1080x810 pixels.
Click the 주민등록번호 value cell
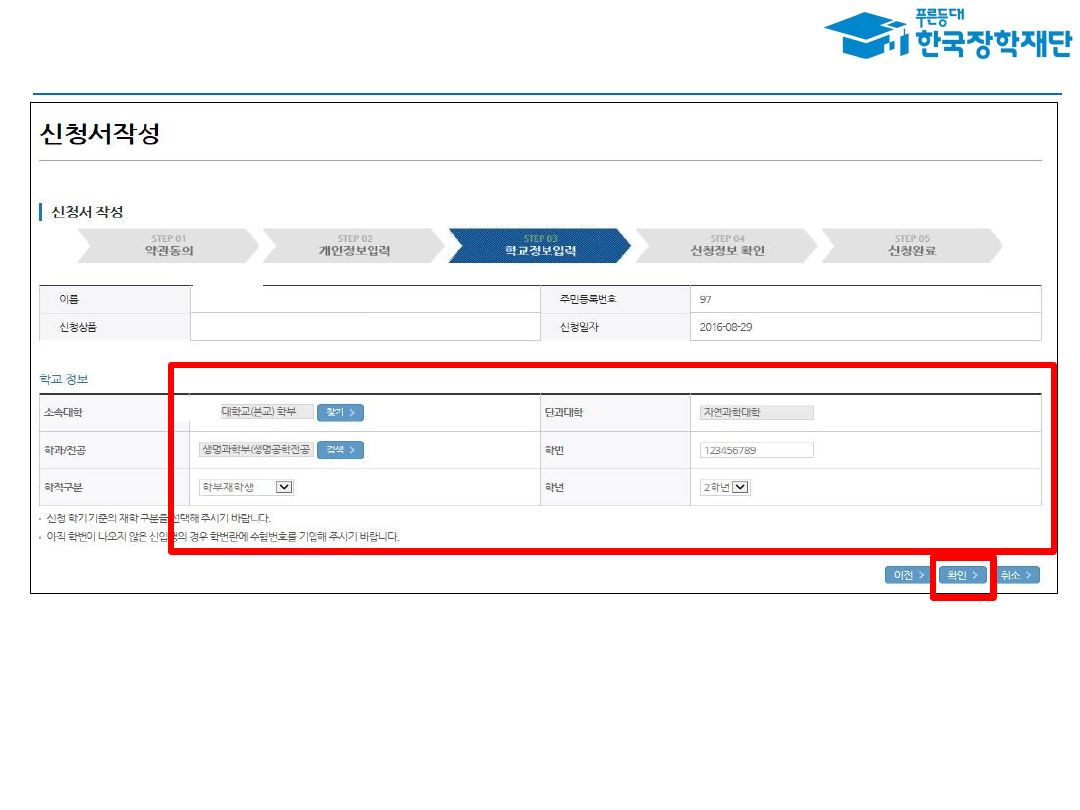pos(865,299)
